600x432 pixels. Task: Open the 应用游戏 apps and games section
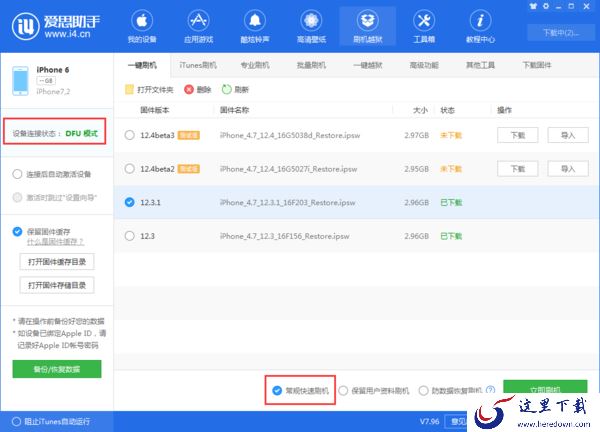(x=198, y=26)
